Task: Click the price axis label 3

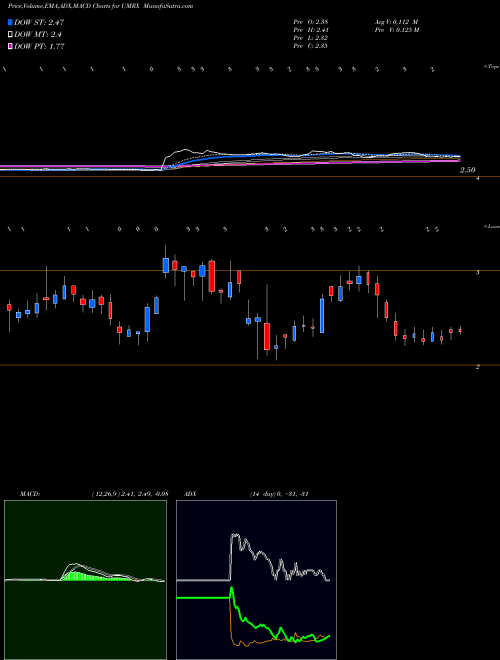Action: pos(477,273)
